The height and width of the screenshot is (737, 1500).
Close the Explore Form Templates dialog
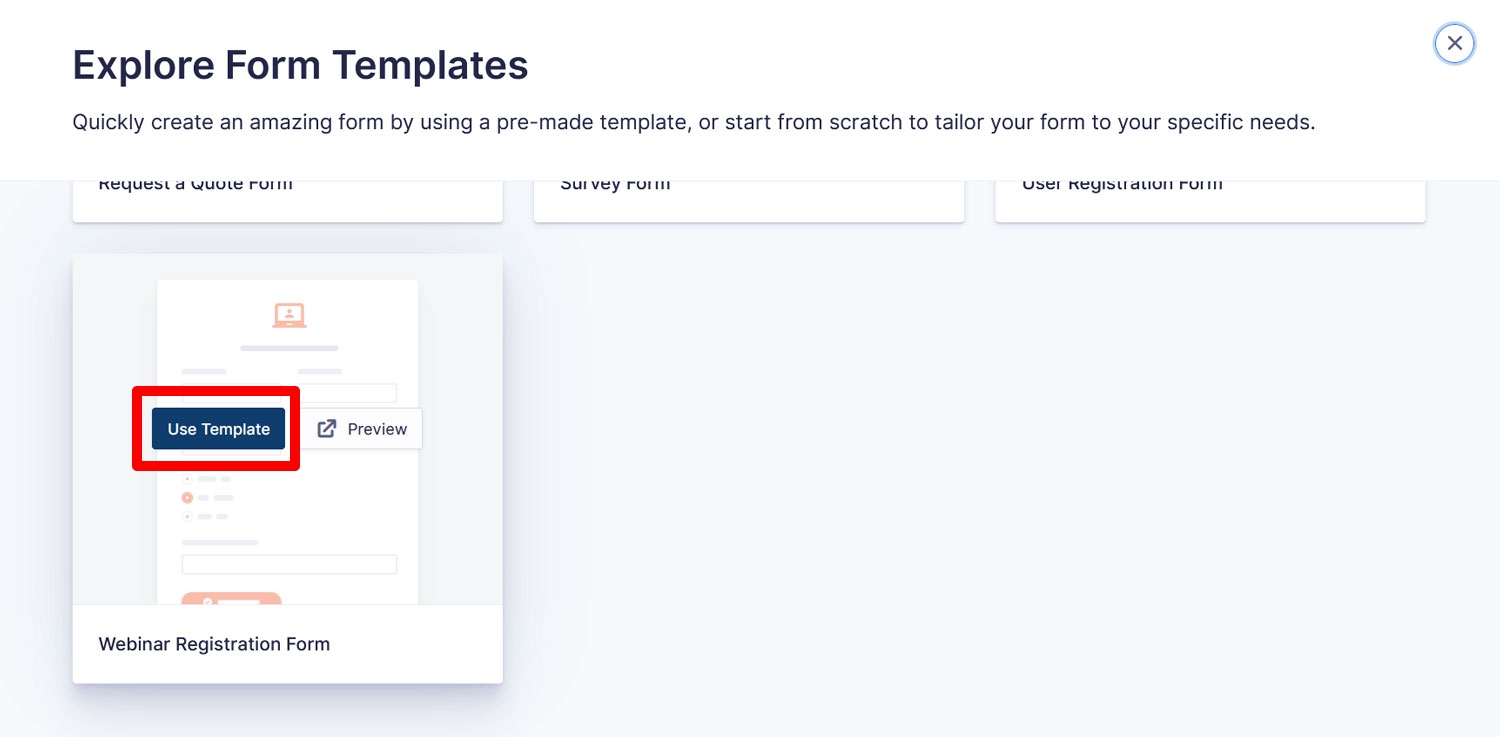click(1454, 43)
